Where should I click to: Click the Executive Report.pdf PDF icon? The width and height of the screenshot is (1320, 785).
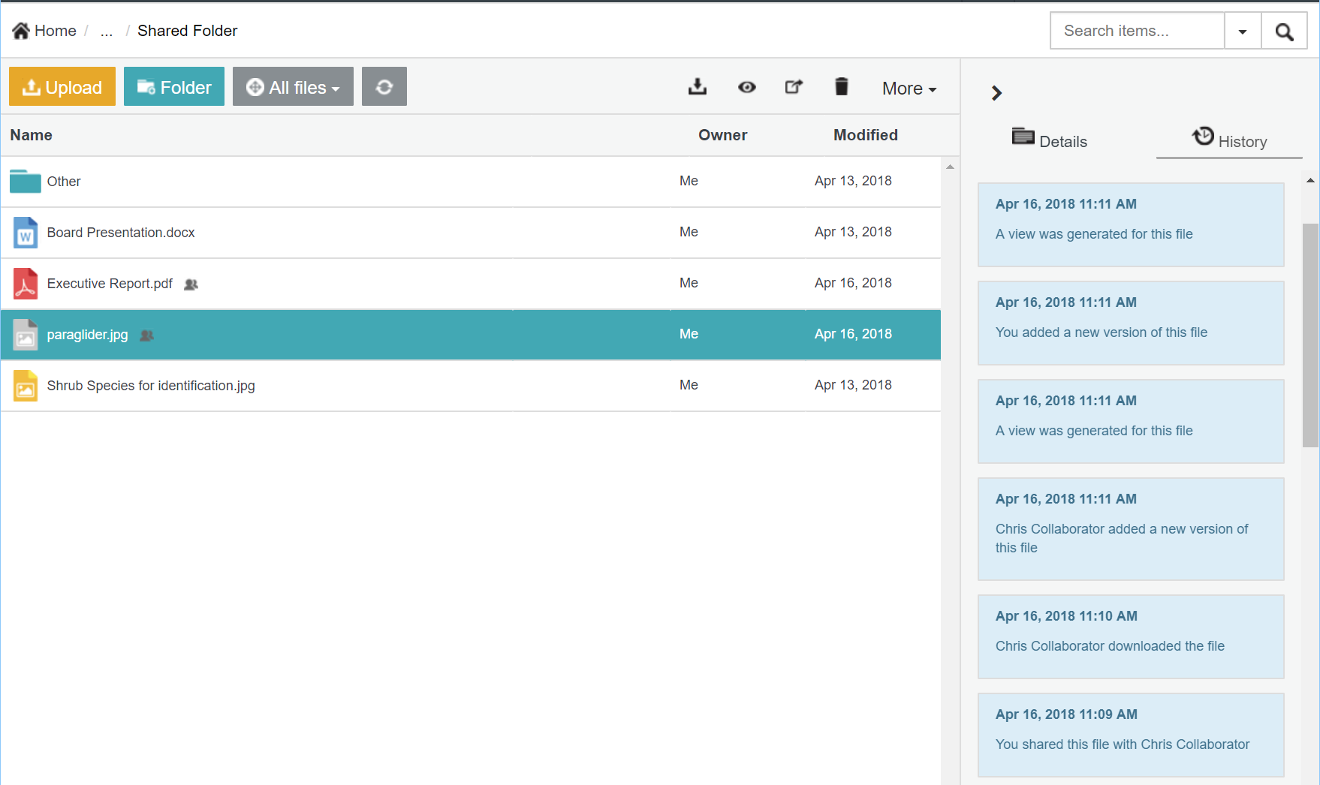click(25, 284)
